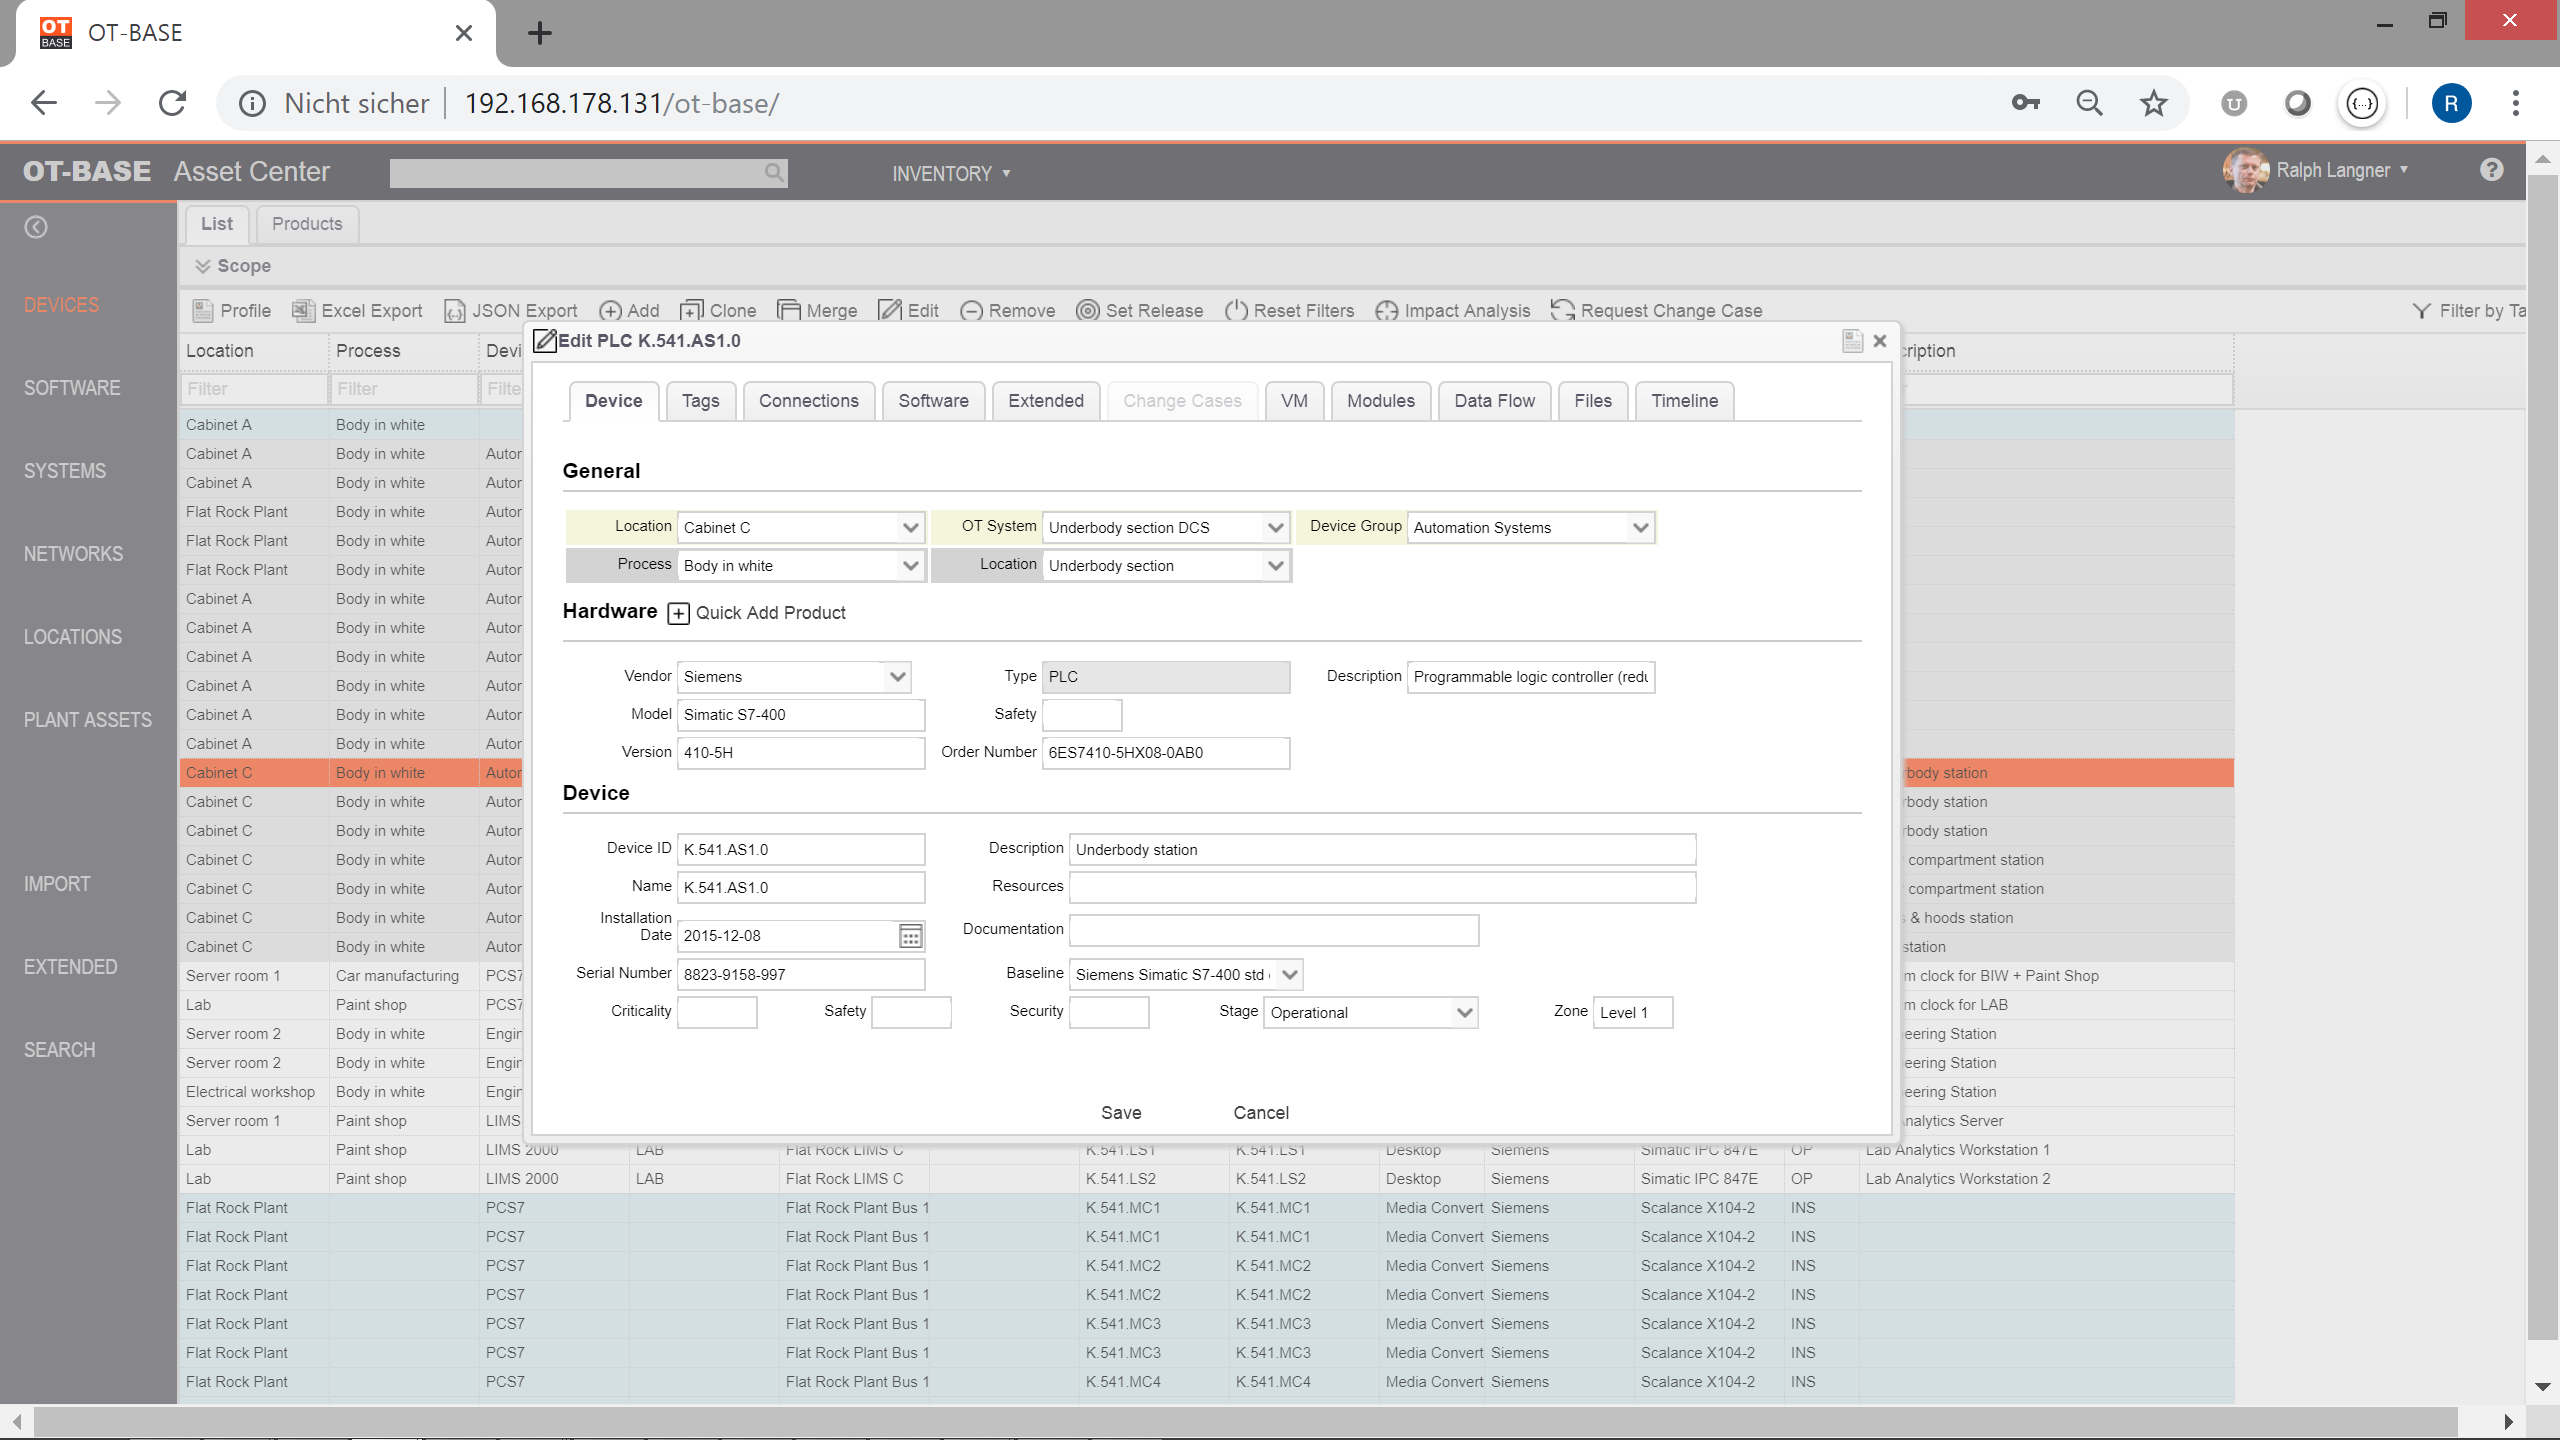
Task: Click the site info icon in address bar
Action: tap(252, 103)
